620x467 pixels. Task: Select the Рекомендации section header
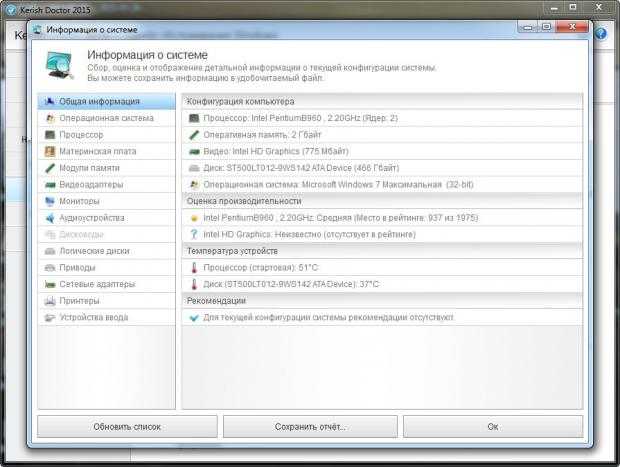(216, 301)
